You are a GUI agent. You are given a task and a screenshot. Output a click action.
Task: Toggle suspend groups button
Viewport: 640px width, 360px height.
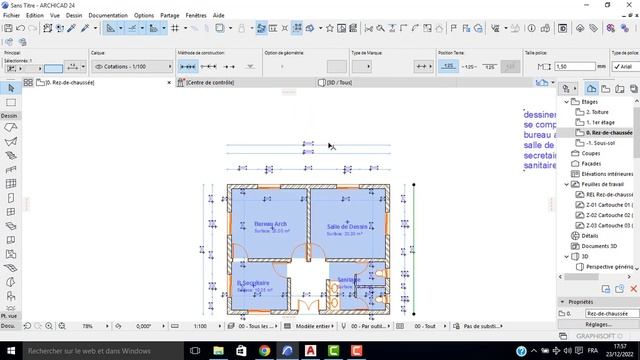point(297,28)
